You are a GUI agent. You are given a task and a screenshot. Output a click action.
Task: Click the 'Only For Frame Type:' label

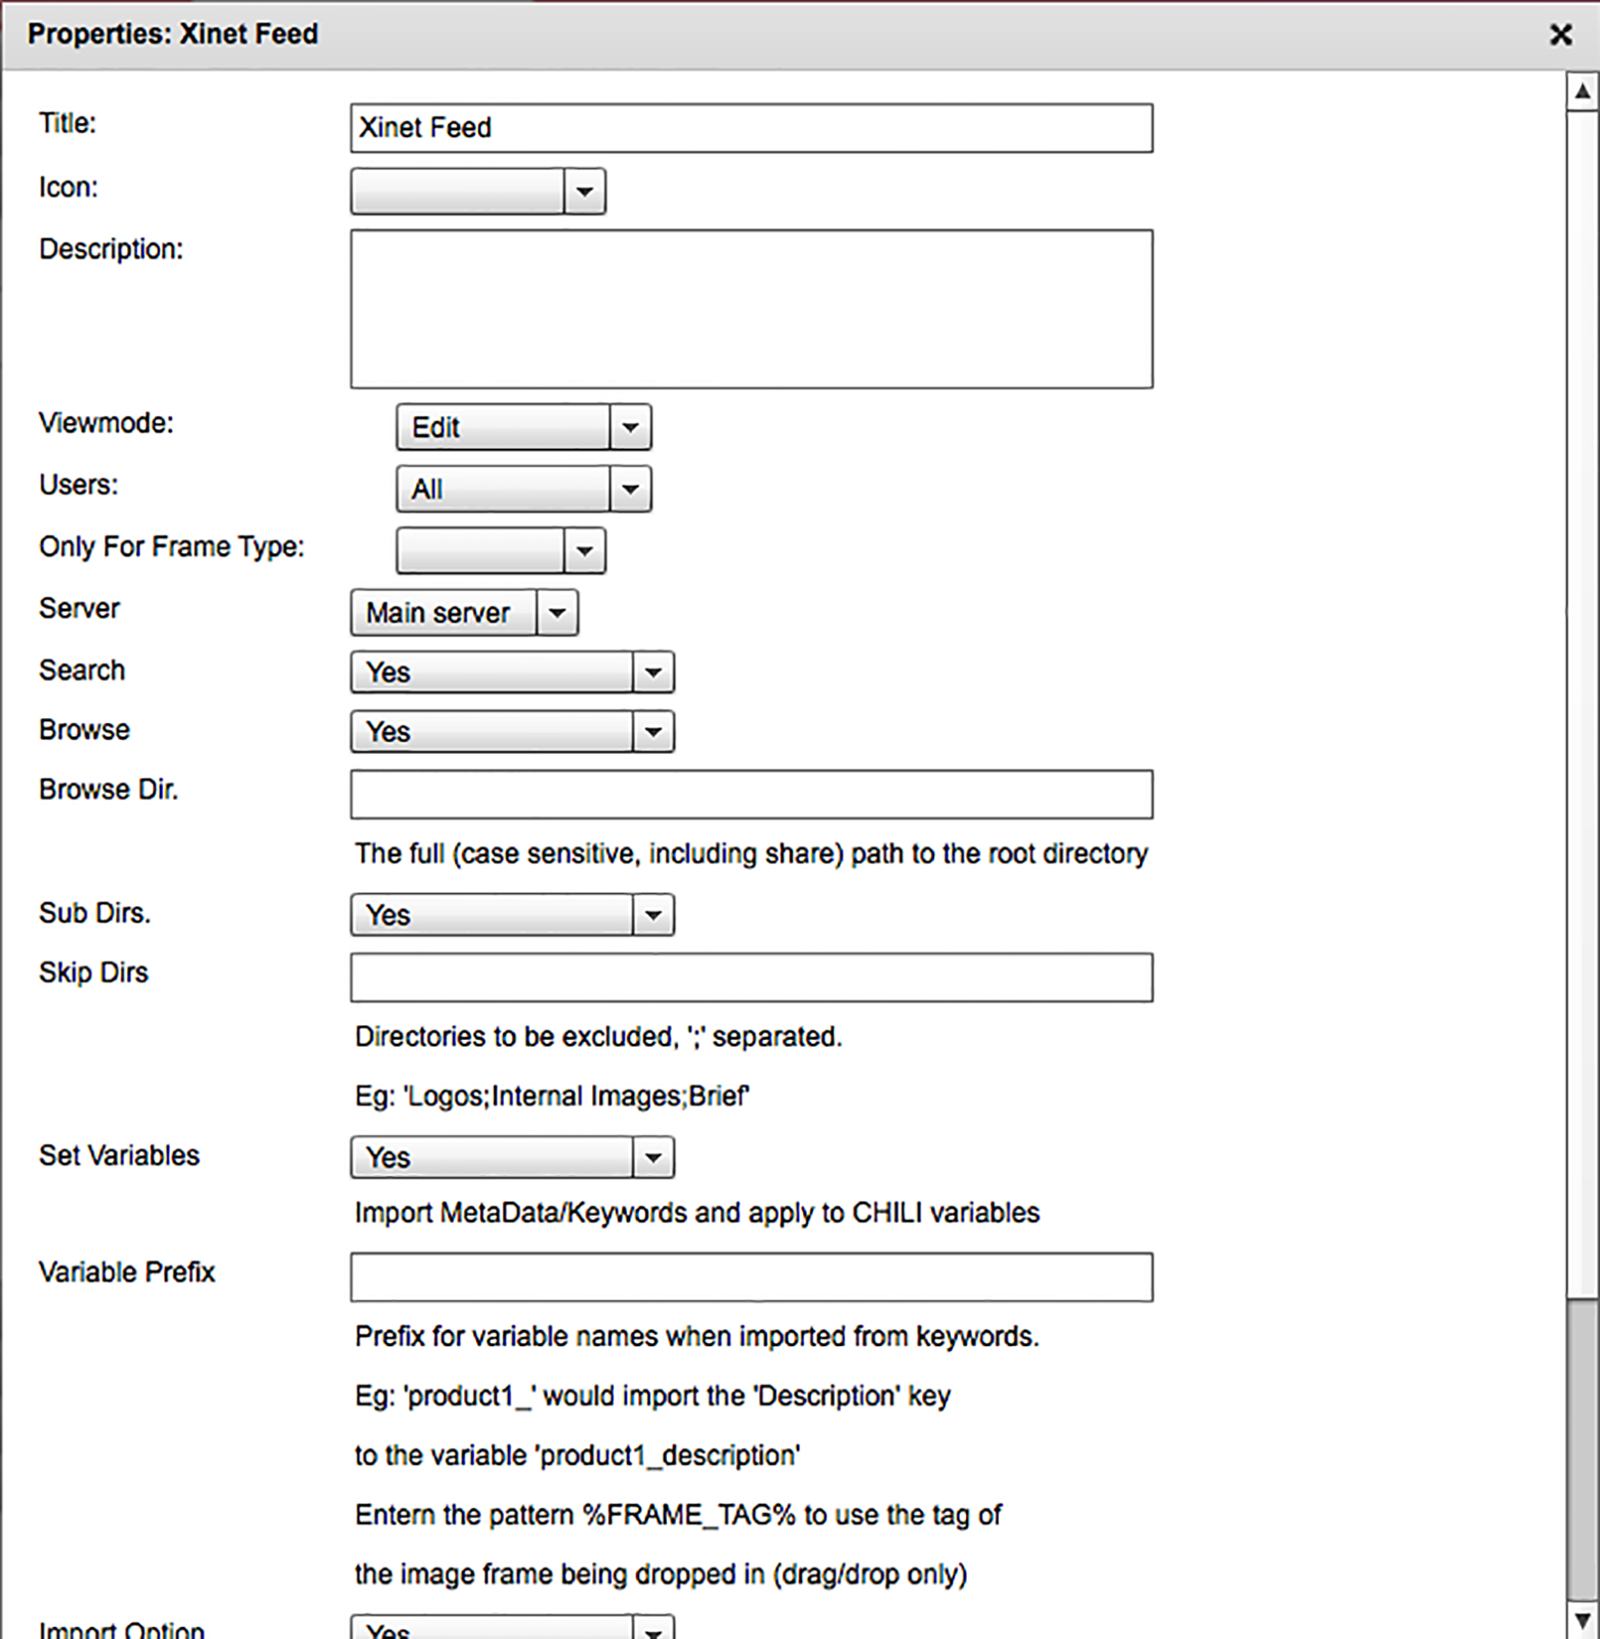point(172,547)
